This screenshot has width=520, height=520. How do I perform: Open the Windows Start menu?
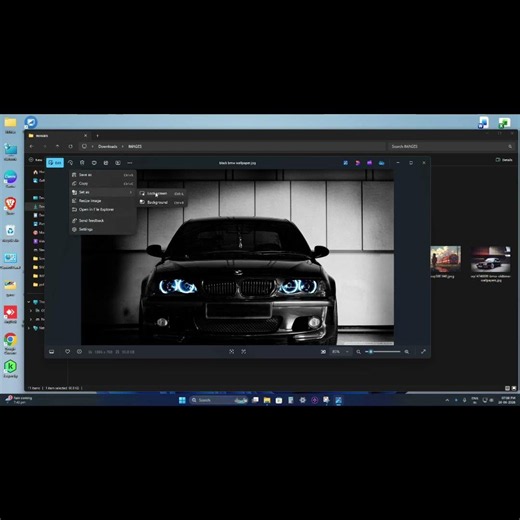(x=182, y=400)
